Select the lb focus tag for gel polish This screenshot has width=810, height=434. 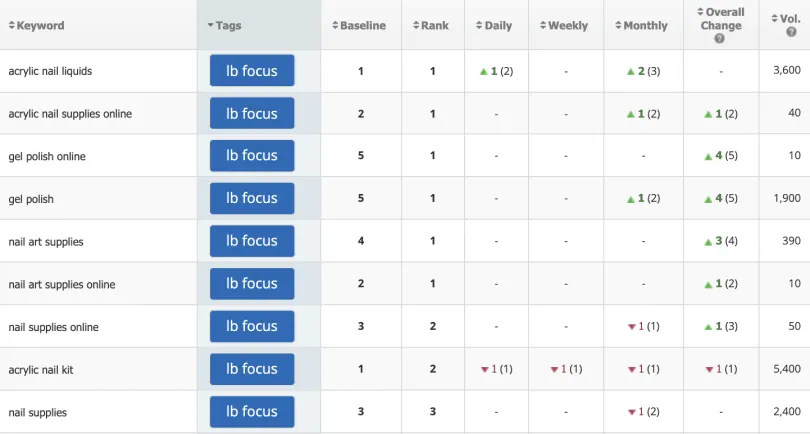click(x=252, y=198)
